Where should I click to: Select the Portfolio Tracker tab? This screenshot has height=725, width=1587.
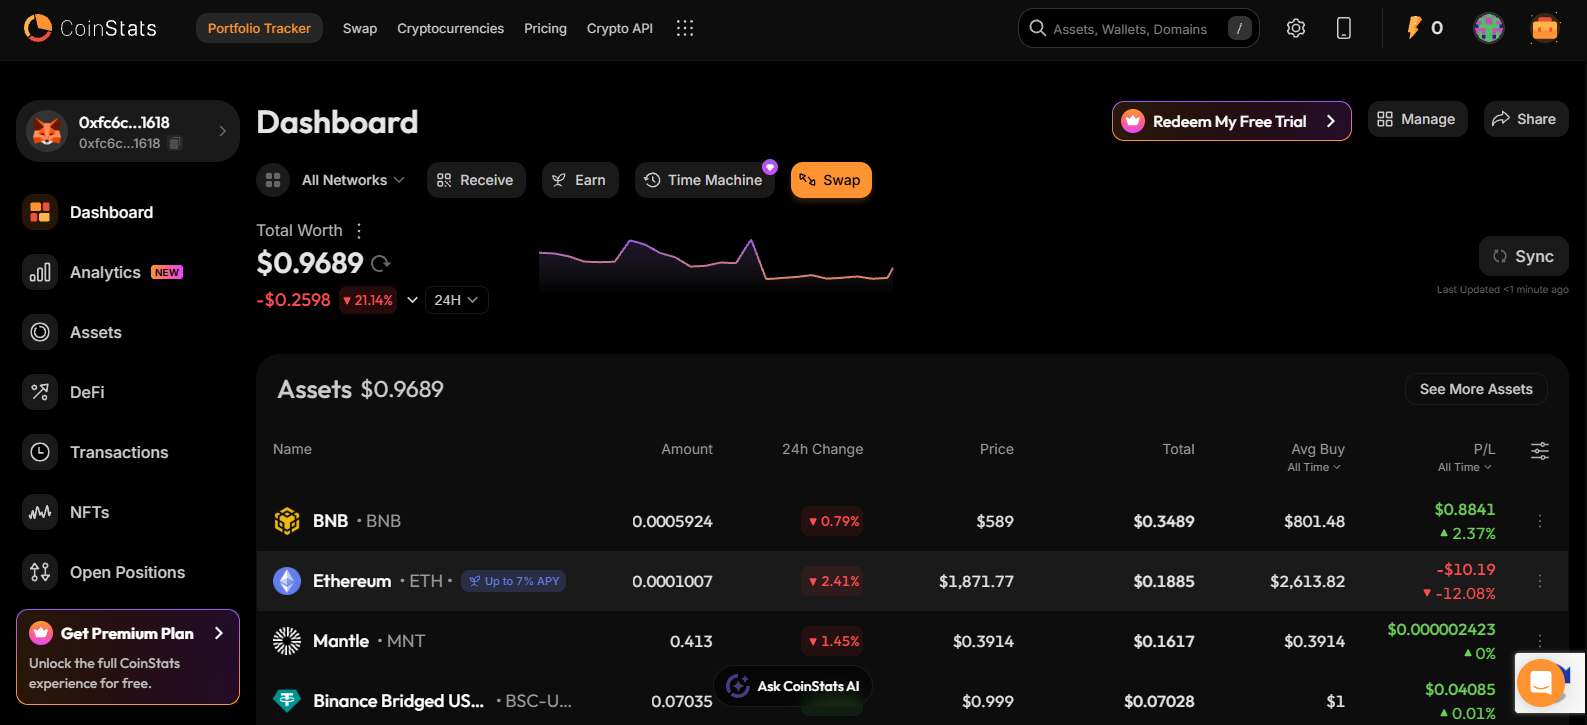click(259, 28)
